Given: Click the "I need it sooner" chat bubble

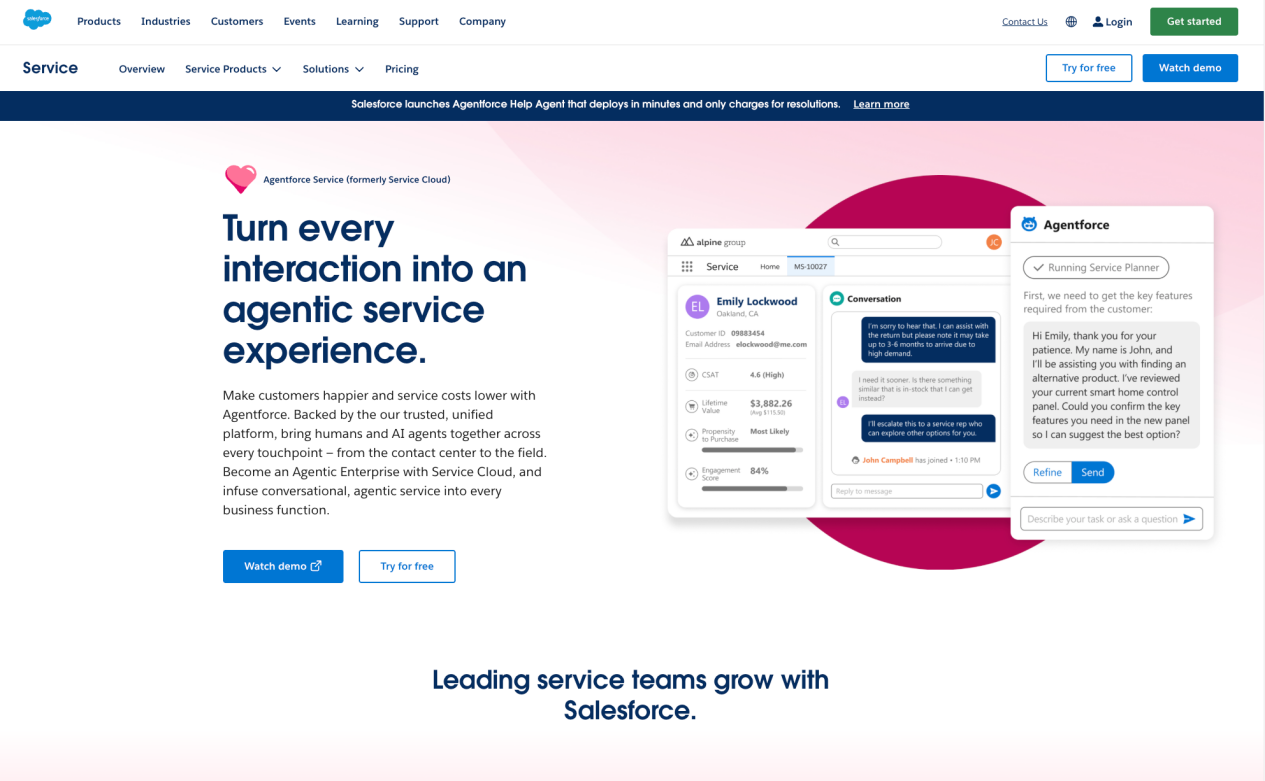Looking at the screenshot, I should [x=917, y=389].
